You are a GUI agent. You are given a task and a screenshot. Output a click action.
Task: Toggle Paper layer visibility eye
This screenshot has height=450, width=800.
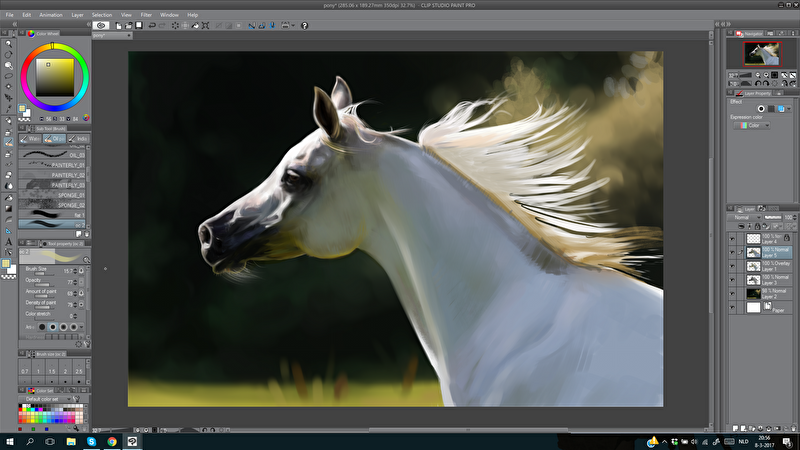[732, 308]
